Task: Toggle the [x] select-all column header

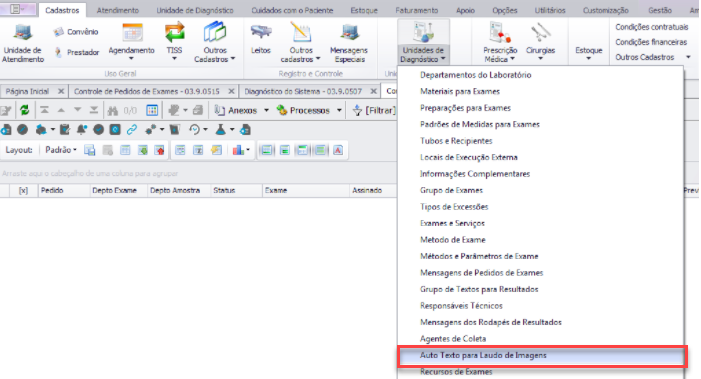Action: point(23,190)
